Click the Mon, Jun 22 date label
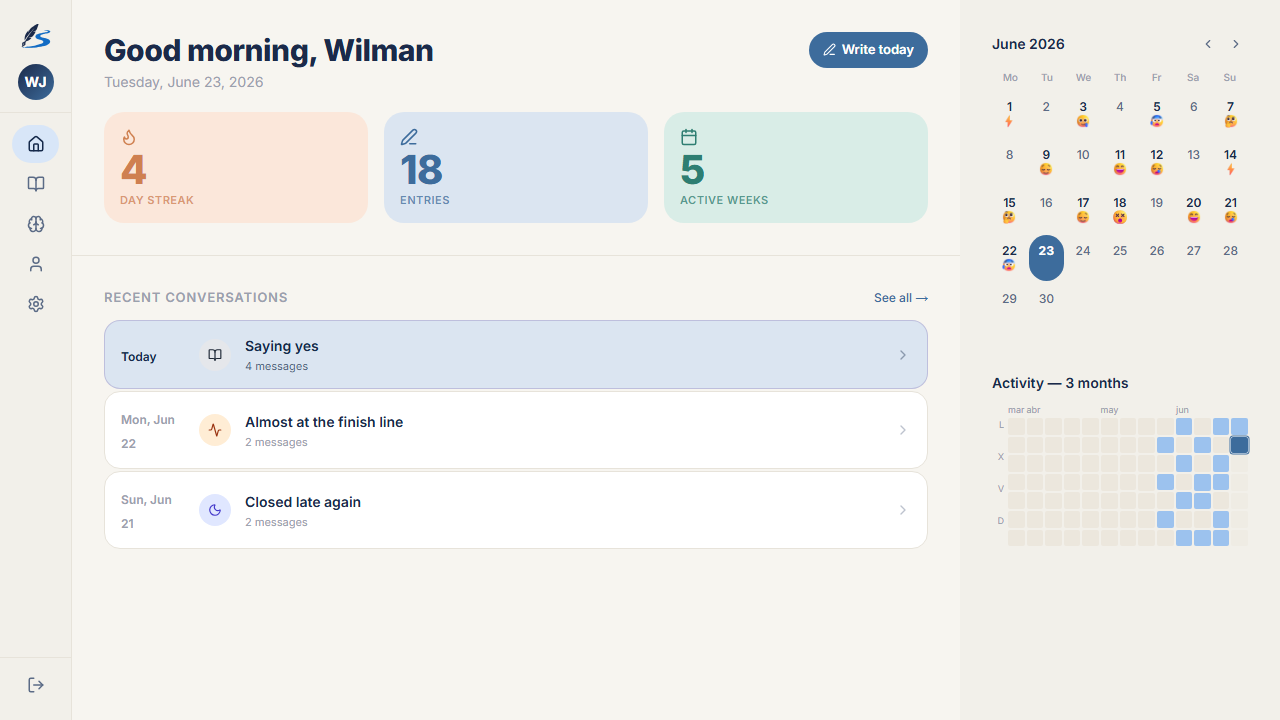 pyautogui.click(x=148, y=431)
